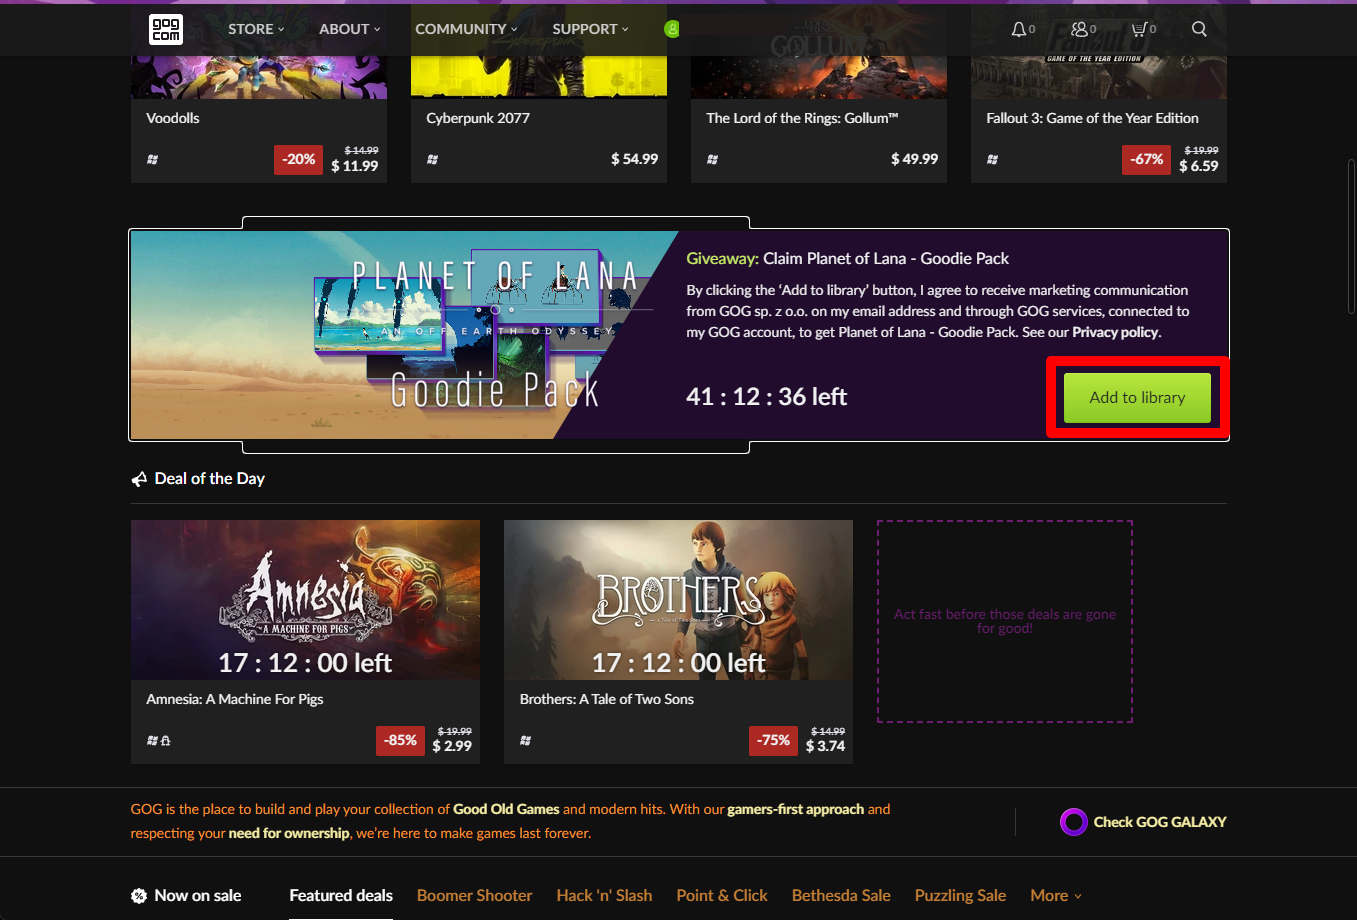Click Windows icon on Fallout 3 card
Viewport: 1357px width, 920px height.
click(992, 159)
